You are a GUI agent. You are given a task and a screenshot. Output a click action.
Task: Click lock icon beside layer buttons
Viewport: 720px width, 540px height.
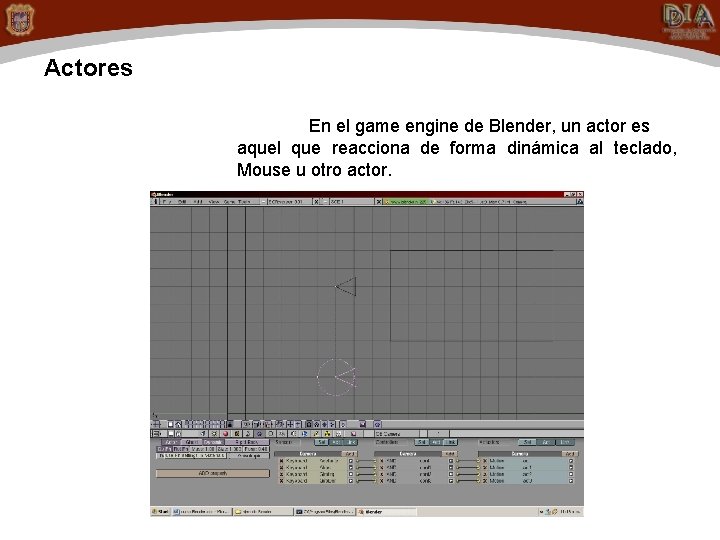pyautogui.click(x=230, y=424)
